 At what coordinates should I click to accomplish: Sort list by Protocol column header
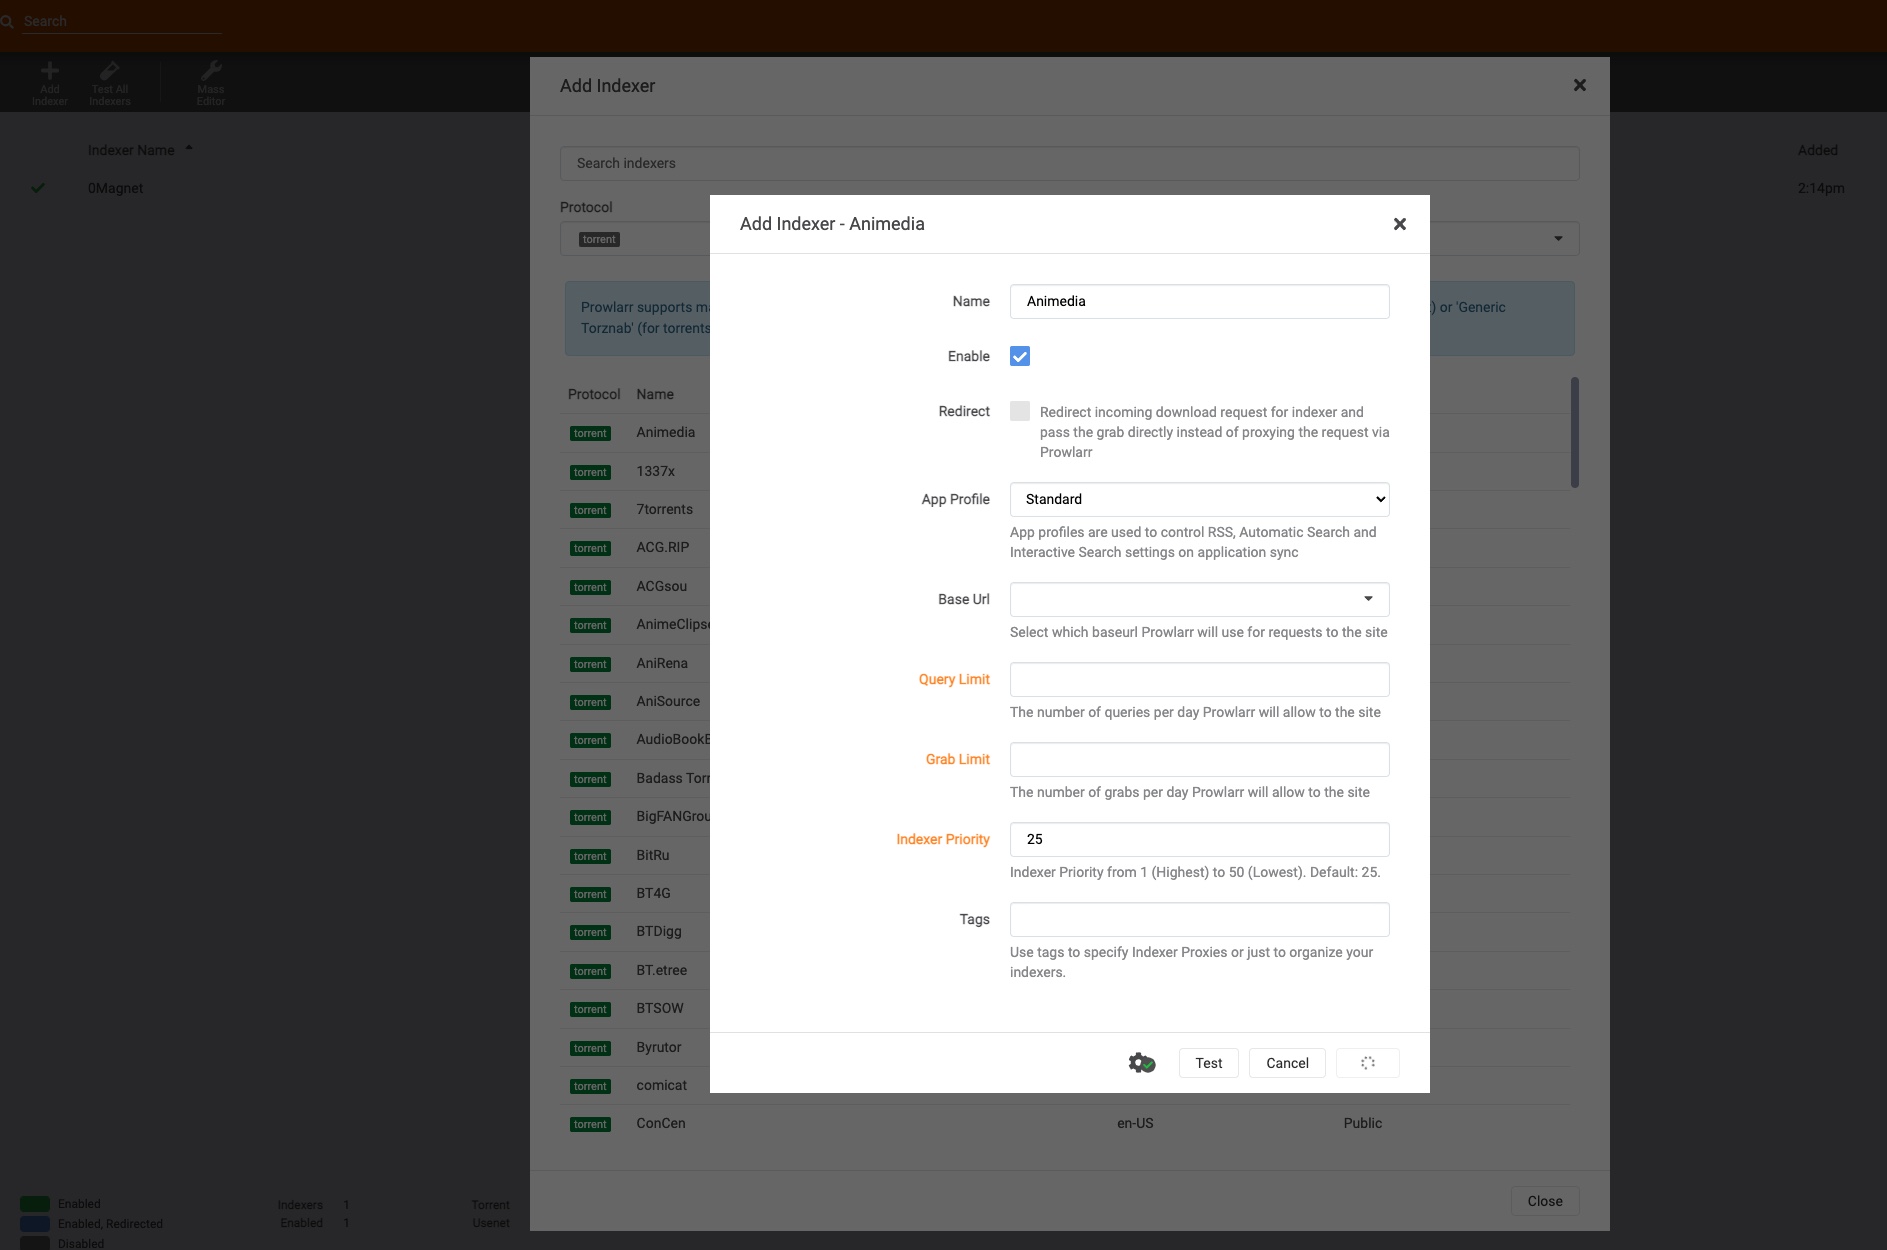click(594, 394)
